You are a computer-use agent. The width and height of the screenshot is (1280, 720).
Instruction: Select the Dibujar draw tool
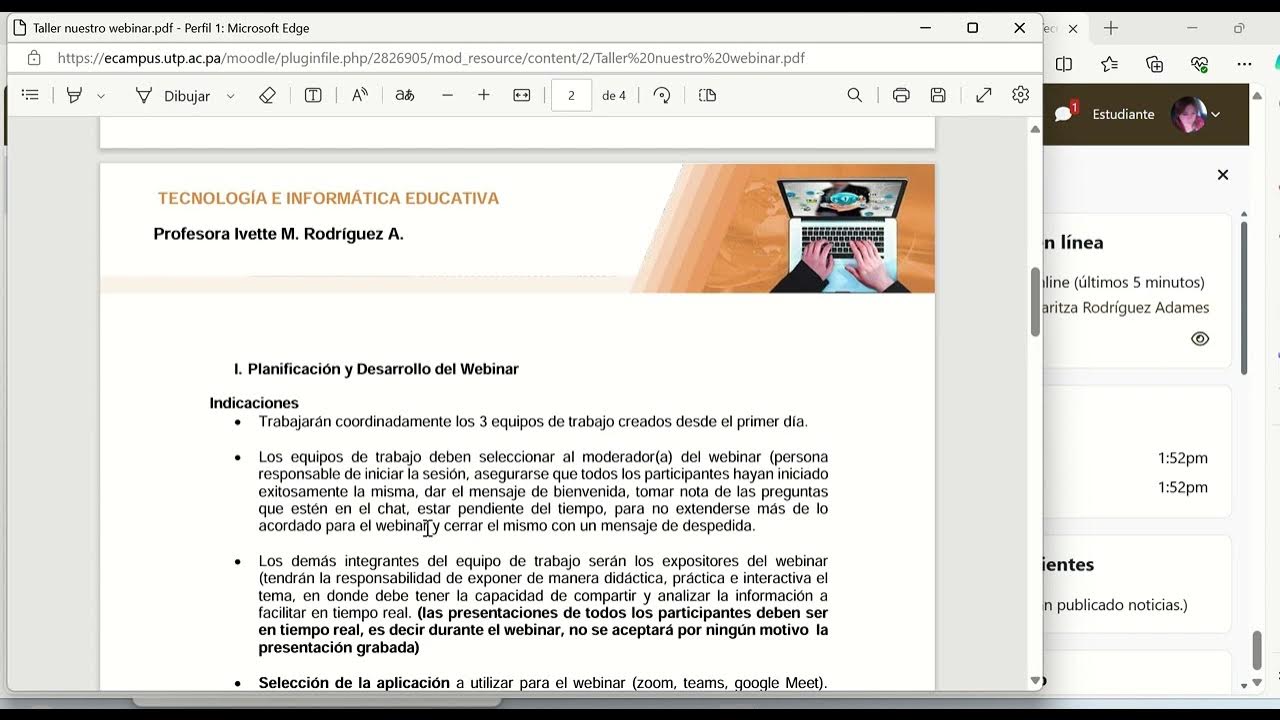(x=172, y=96)
